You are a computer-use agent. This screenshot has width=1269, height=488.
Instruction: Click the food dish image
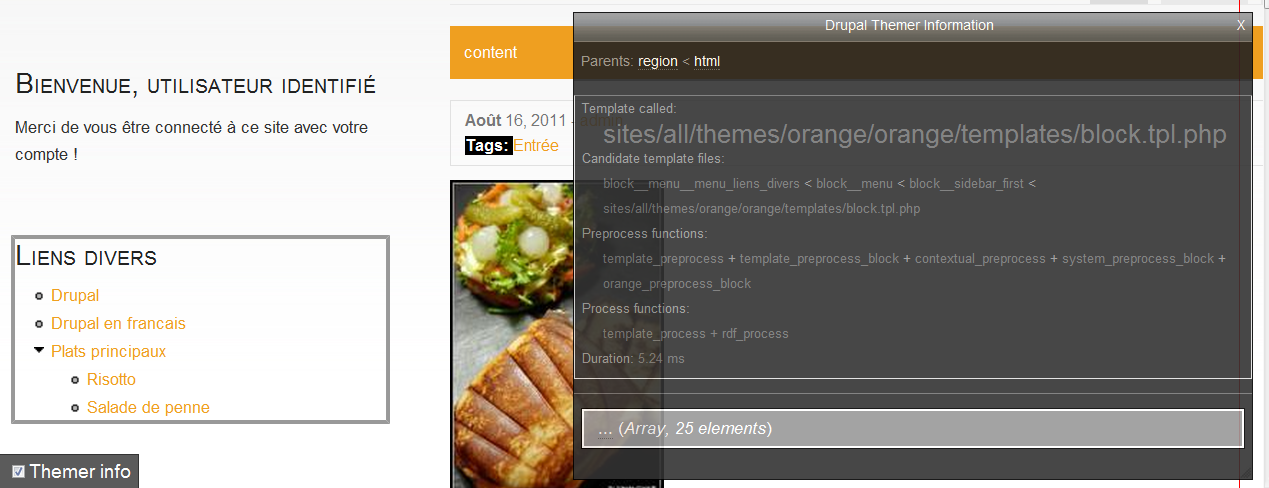coord(512,330)
